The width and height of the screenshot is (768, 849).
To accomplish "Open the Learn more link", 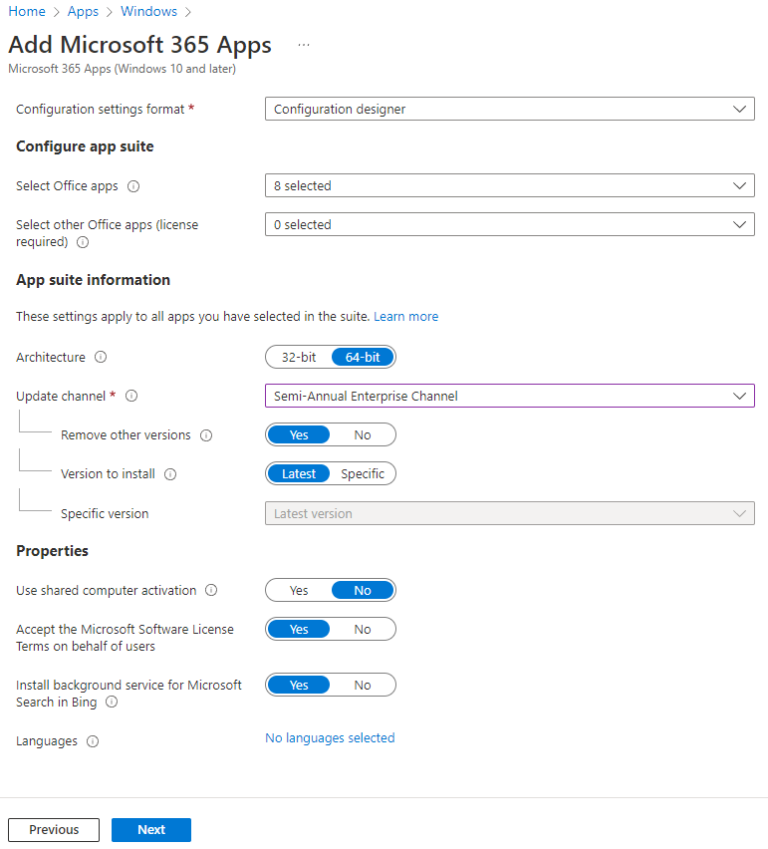I will (405, 315).
